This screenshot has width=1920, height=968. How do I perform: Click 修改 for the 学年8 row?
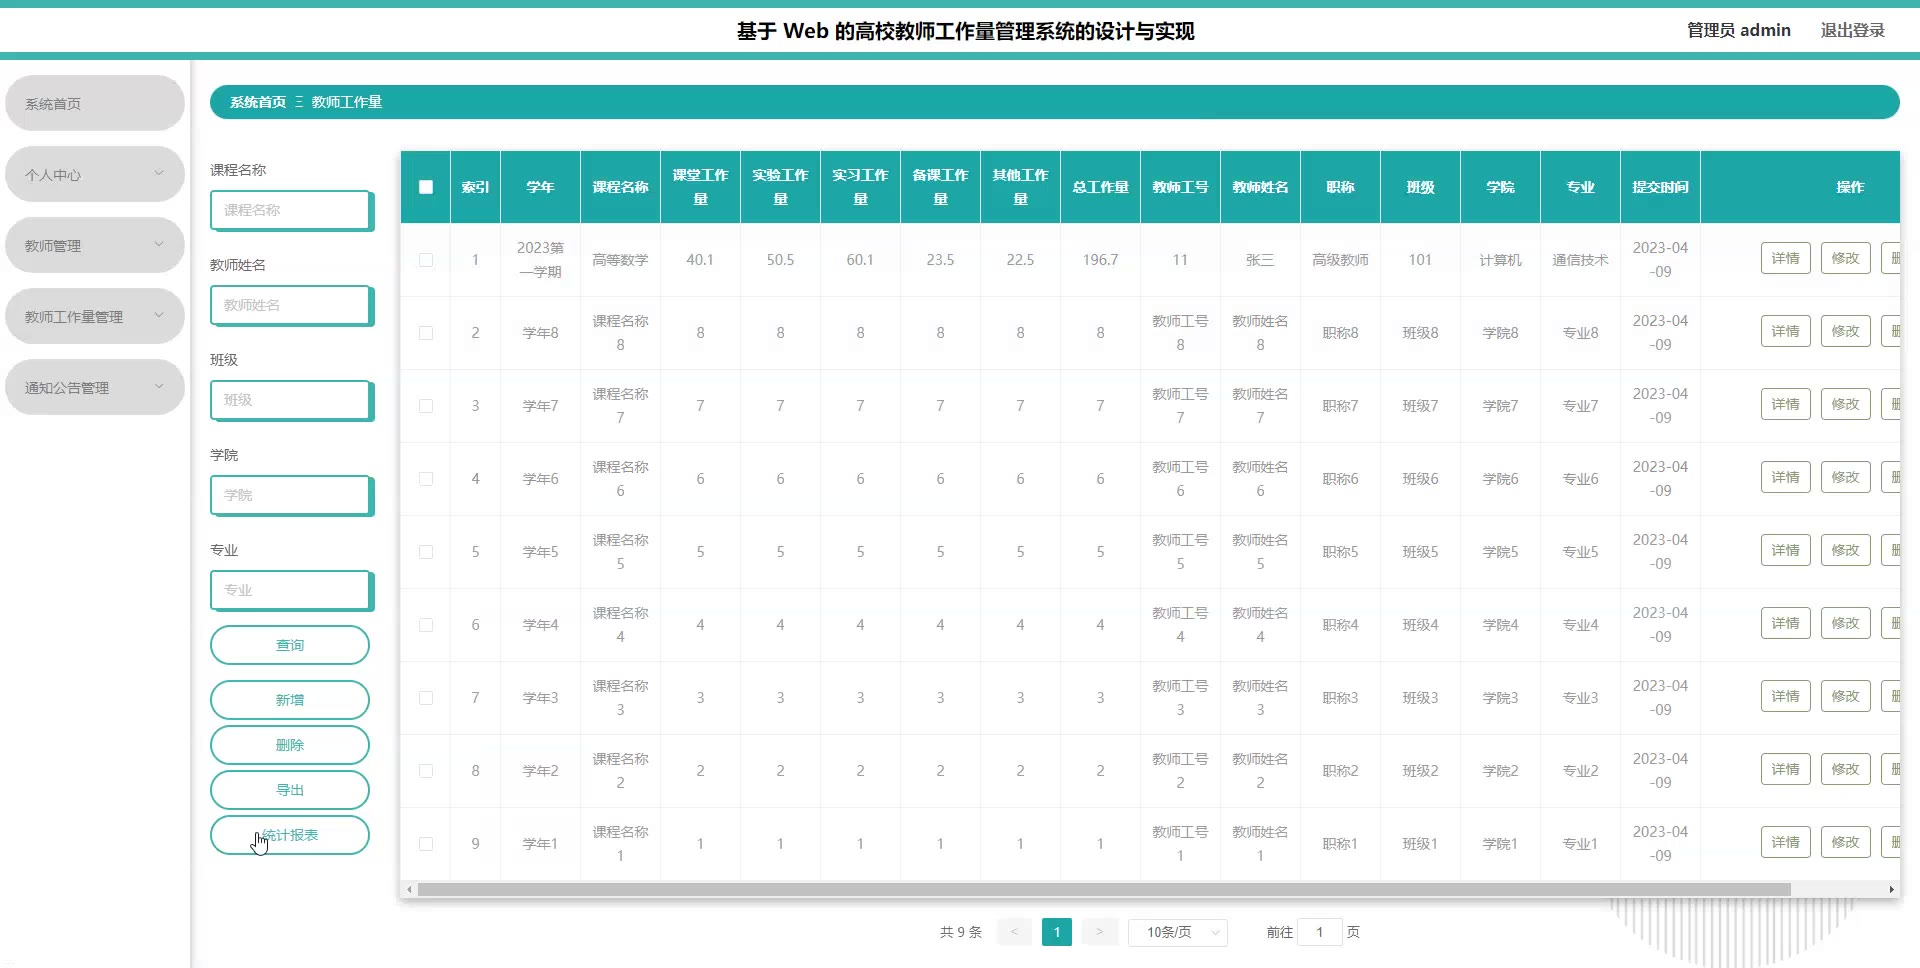tap(1845, 331)
